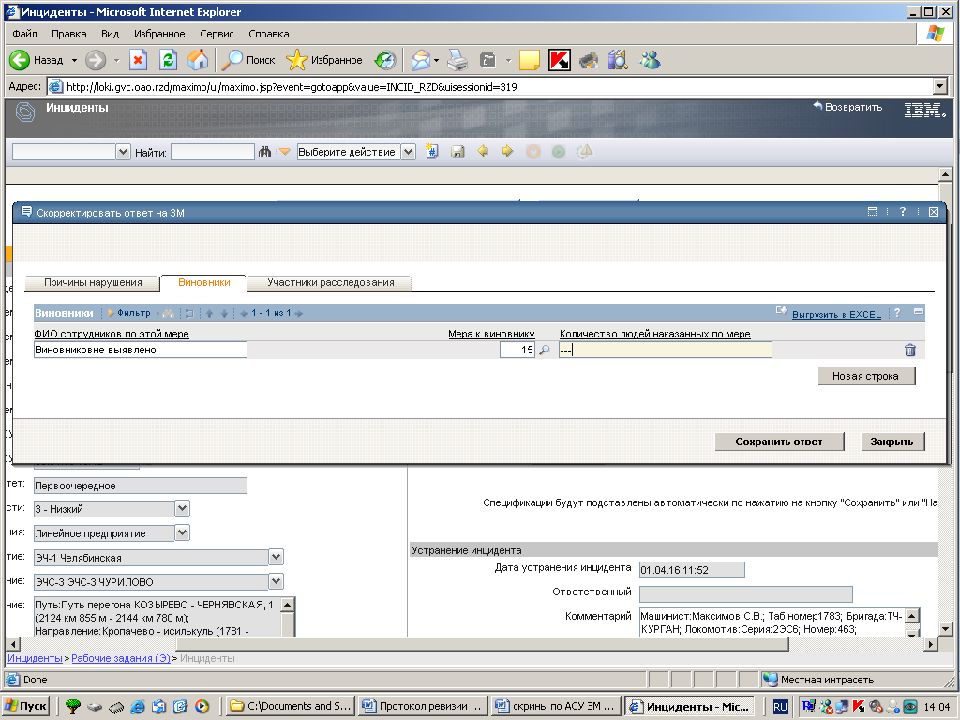Viewport: 960px width, 720px height.
Task: Click the yellow note icon in browser toolbar
Action: click(x=529, y=60)
